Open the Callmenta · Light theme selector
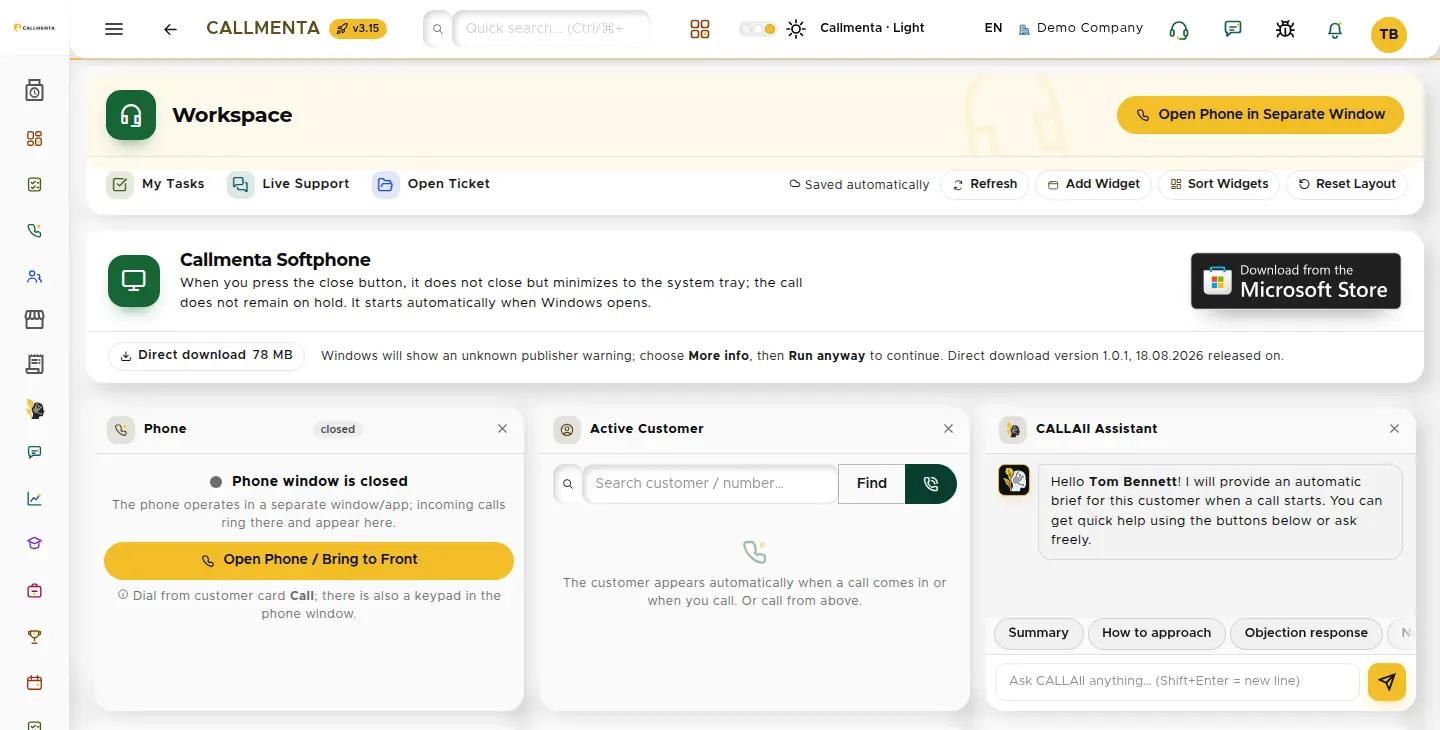The height and width of the screenshot is (730, 1440). (872, 28)
